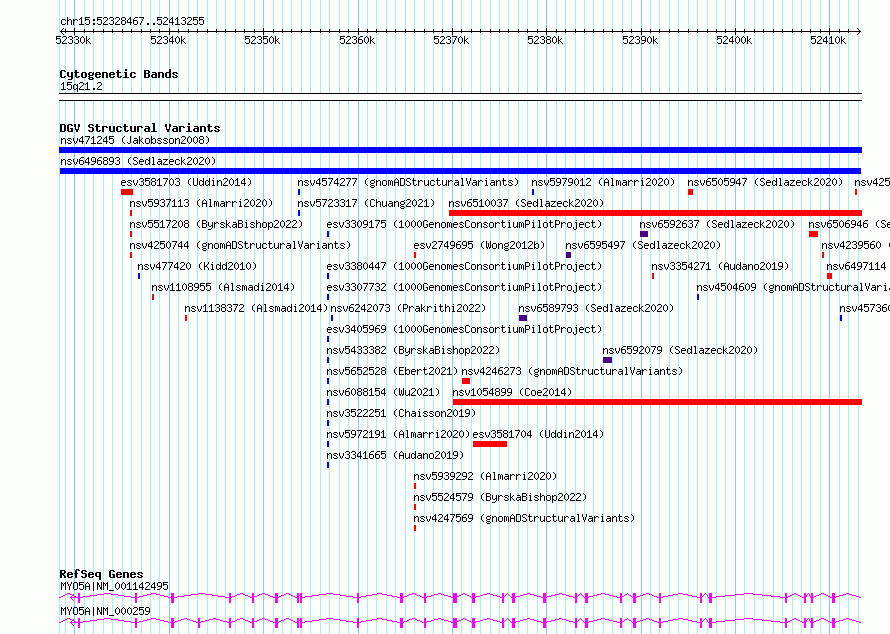Screen dimensions: 890x634
Task: Click the purple nsv6592637 variant block
Action: point(644,234)
